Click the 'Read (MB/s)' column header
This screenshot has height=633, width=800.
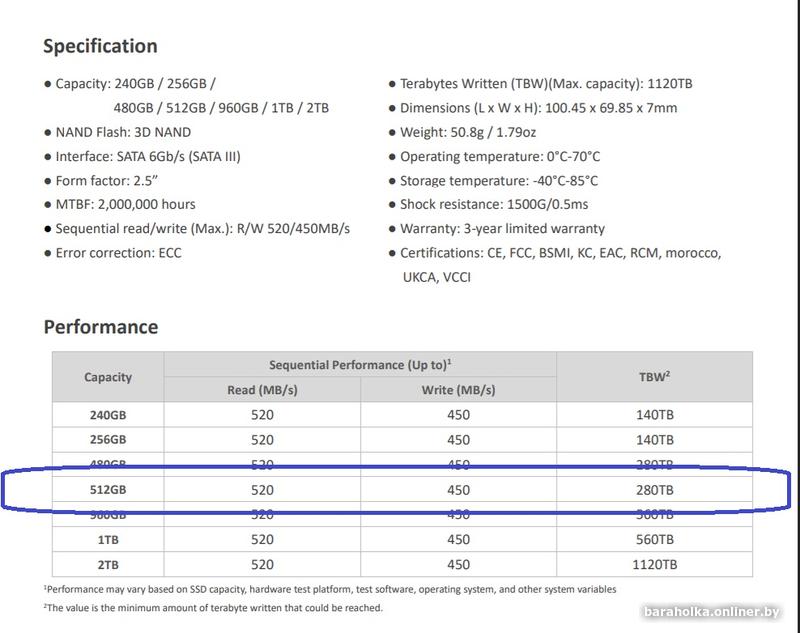pos(262,390)
